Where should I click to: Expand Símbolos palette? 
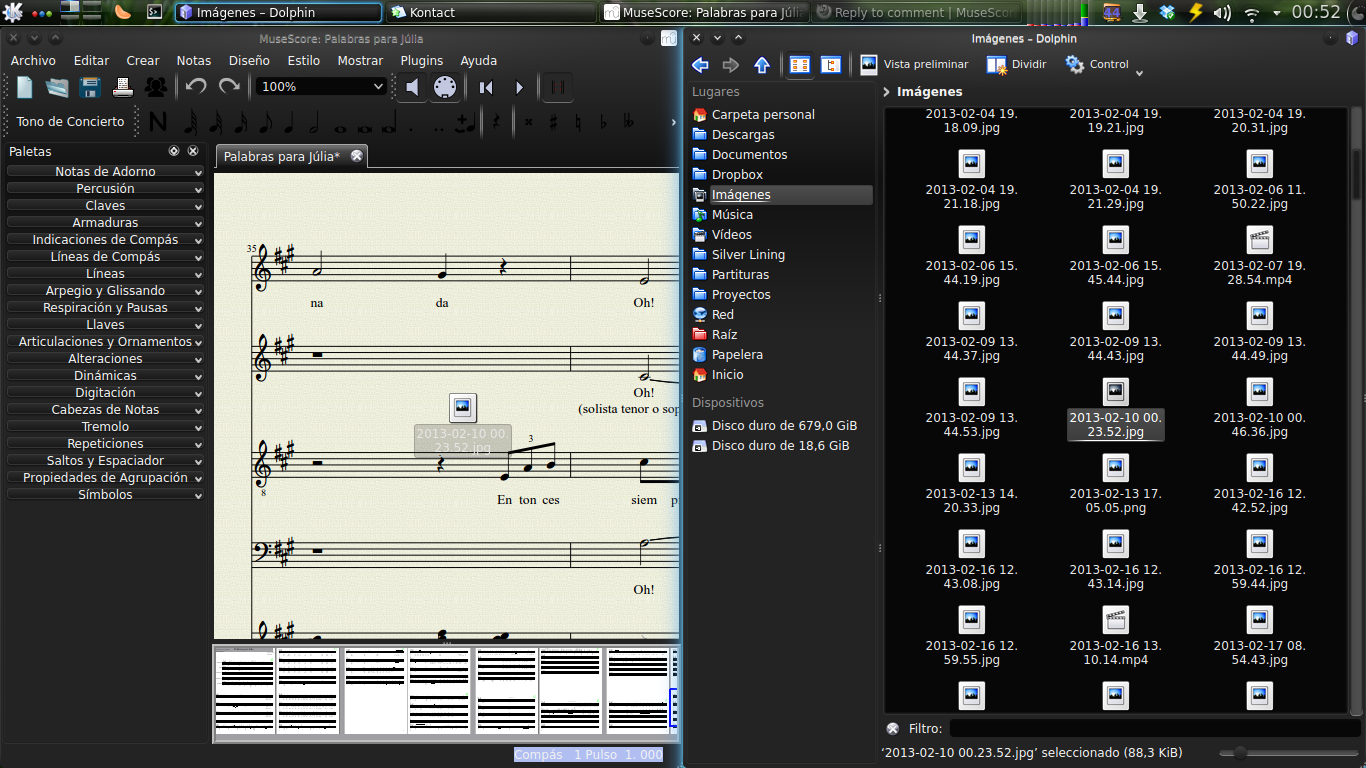[x=105, y=495]
